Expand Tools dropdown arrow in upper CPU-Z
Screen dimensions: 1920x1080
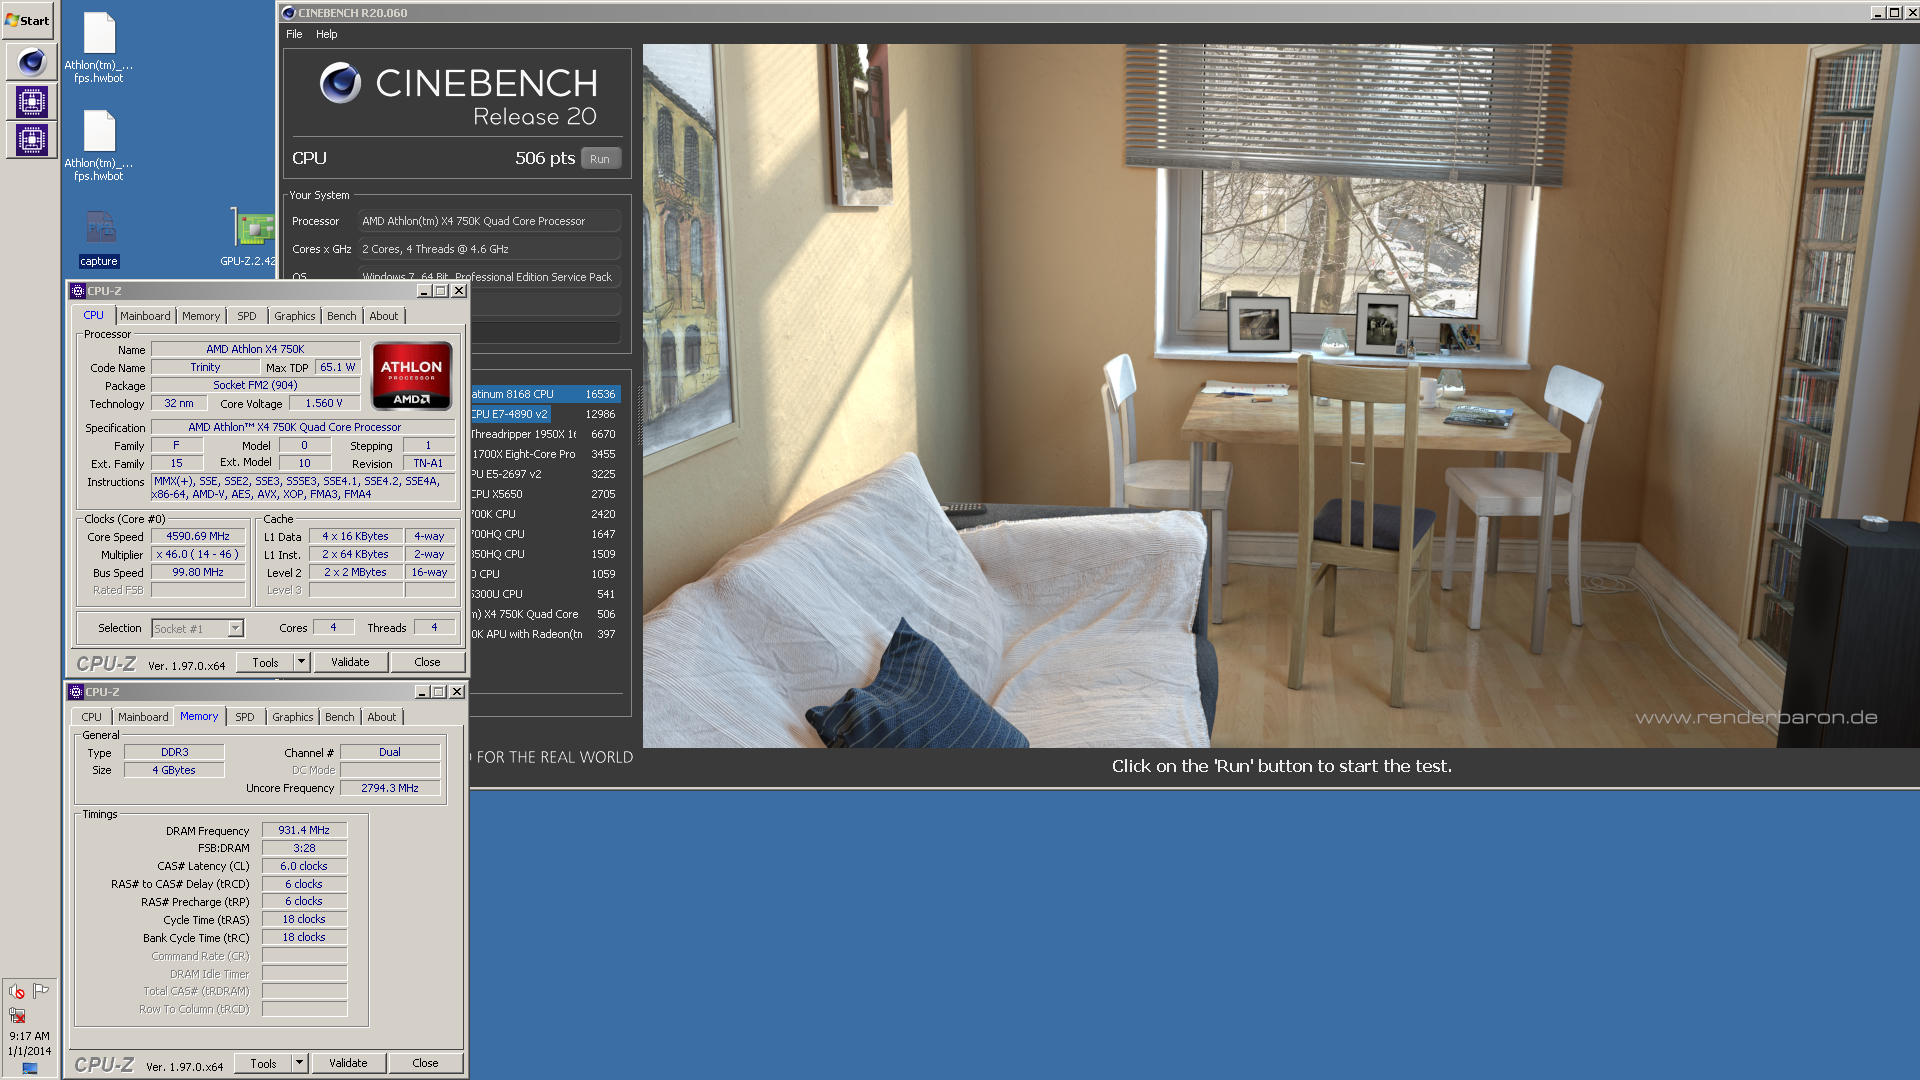(302, 662)
